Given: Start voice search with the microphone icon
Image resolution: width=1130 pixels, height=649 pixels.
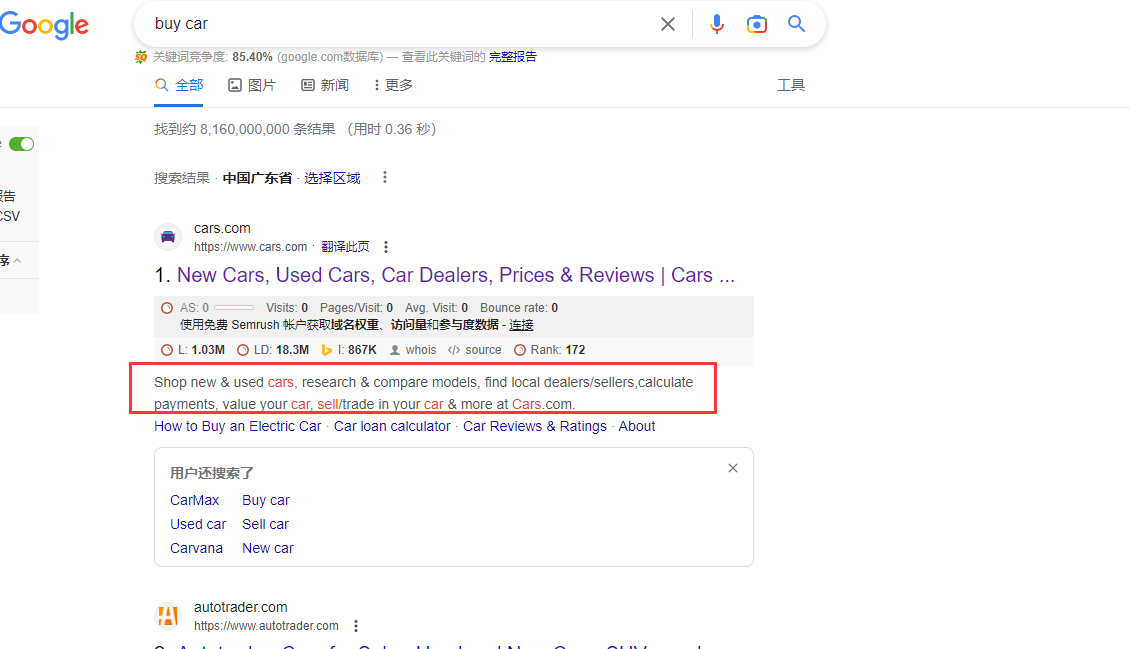Looking at the screenshot, I should [716, 24].
